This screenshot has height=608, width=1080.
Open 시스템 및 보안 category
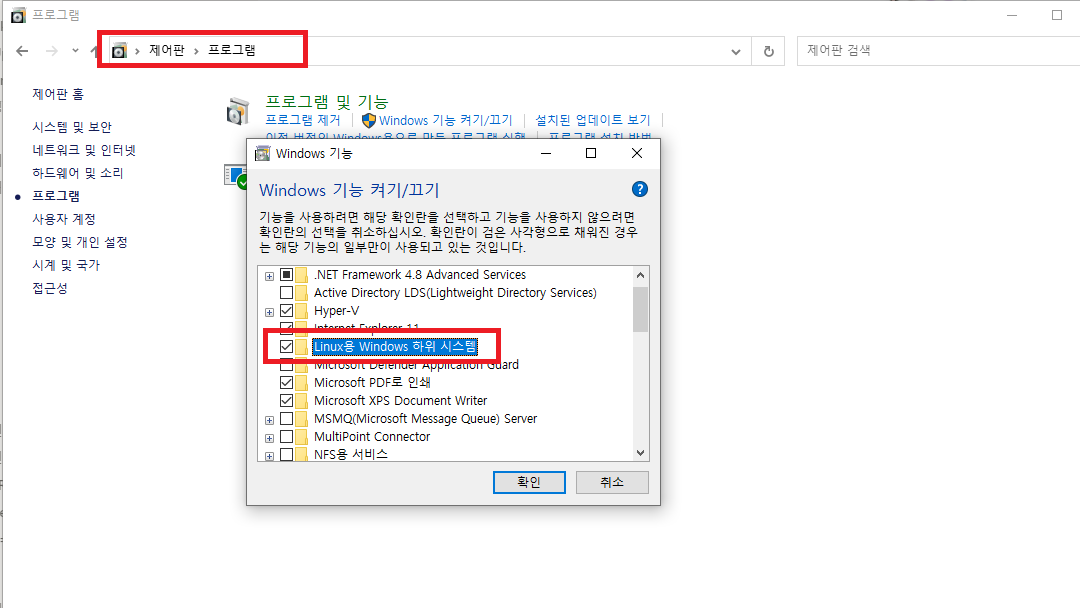click(72, 127)
